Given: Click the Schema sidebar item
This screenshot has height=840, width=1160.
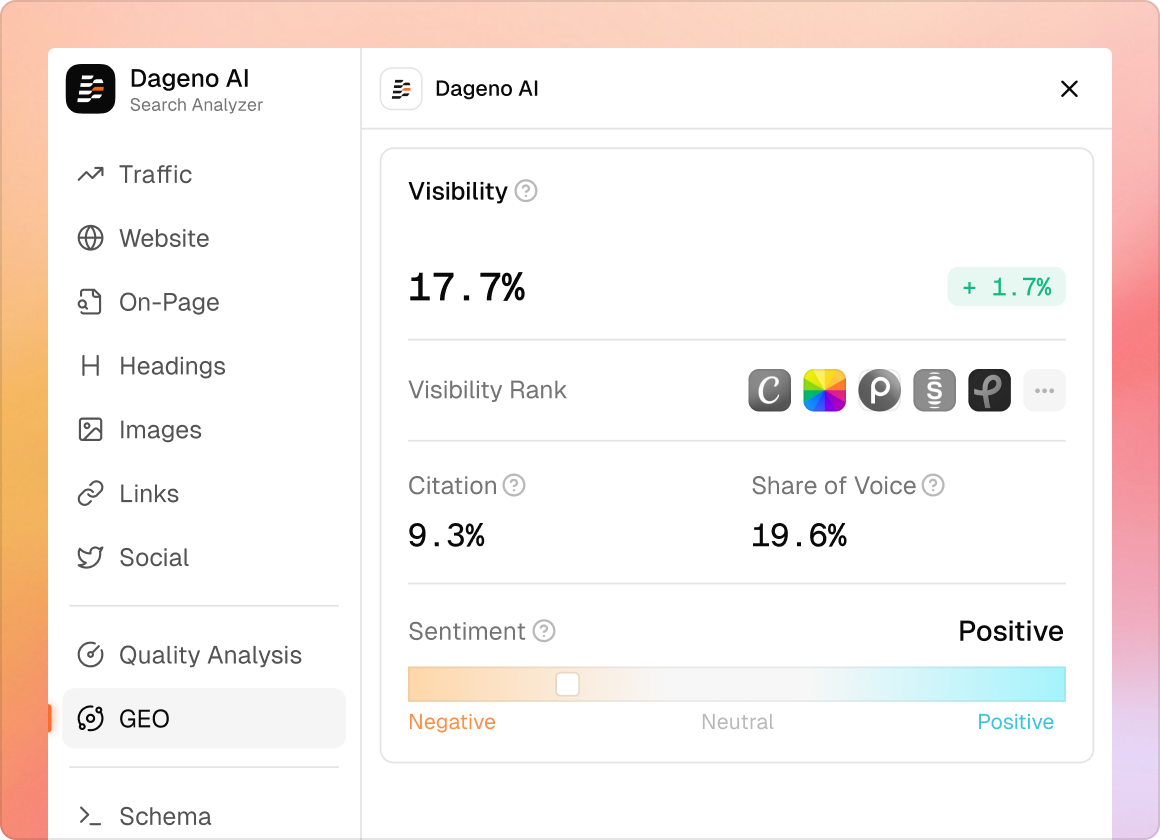Looking at the screenshot, I should [165, 817].
